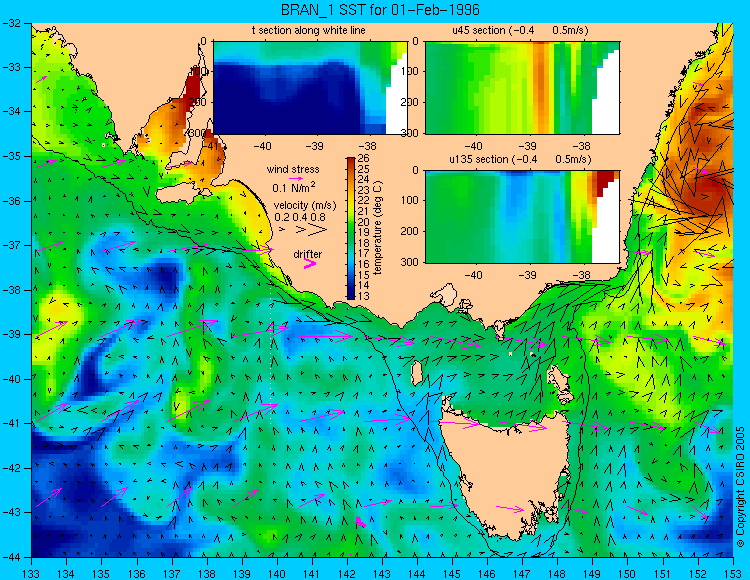Click the largest velocity legend arrowhead
The image size is (750, 580).
pyautogui.click(x=318, y=230)
